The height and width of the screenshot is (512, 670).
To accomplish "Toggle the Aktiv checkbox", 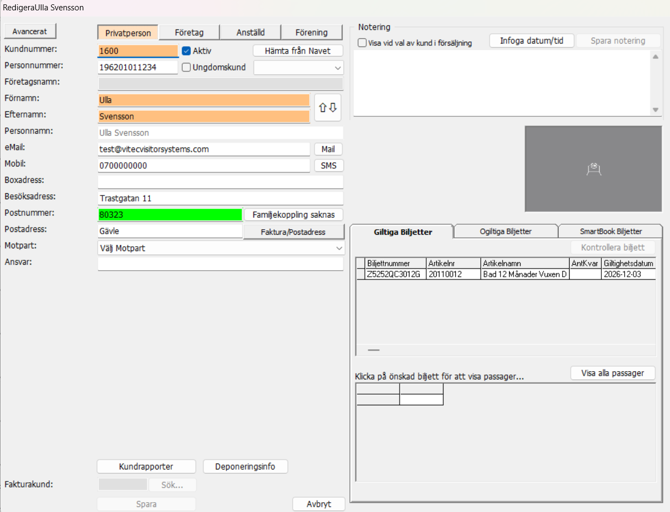I will click(x=186, y=51).
